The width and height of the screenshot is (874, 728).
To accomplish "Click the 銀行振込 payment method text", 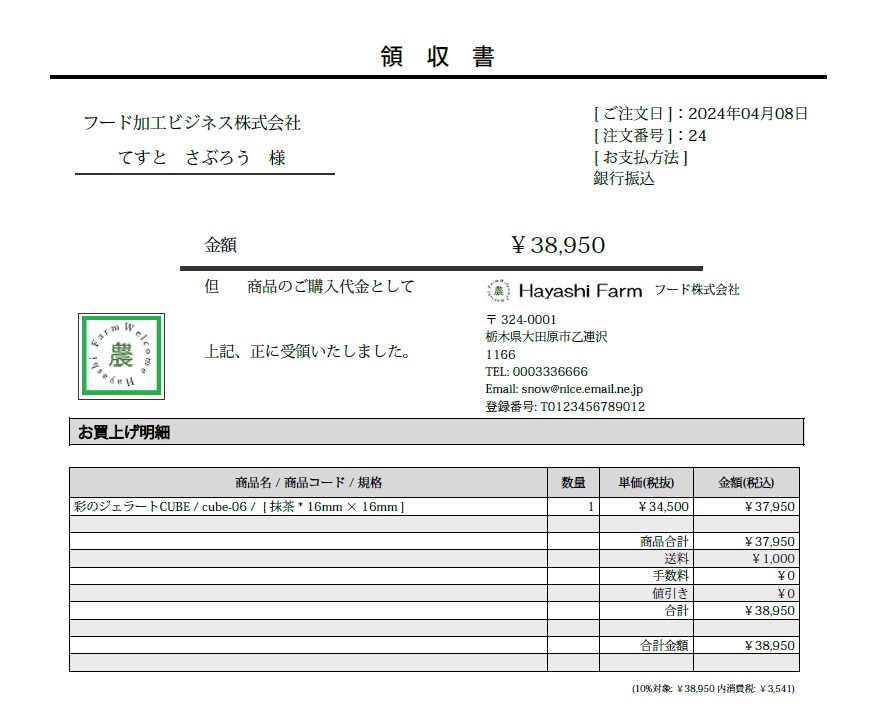I will (x=624, y=178).
